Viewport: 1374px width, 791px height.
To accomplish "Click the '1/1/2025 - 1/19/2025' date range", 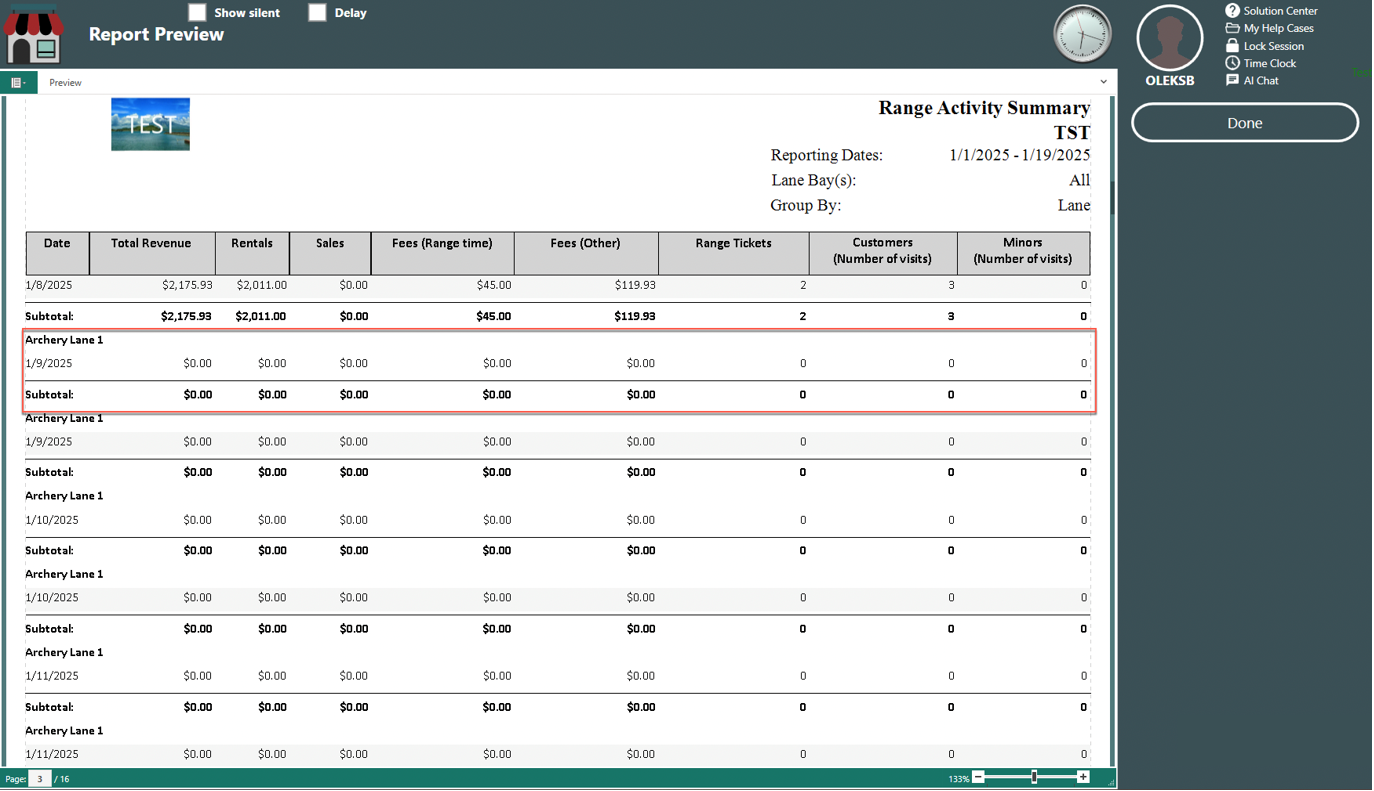I will 1020,155.
